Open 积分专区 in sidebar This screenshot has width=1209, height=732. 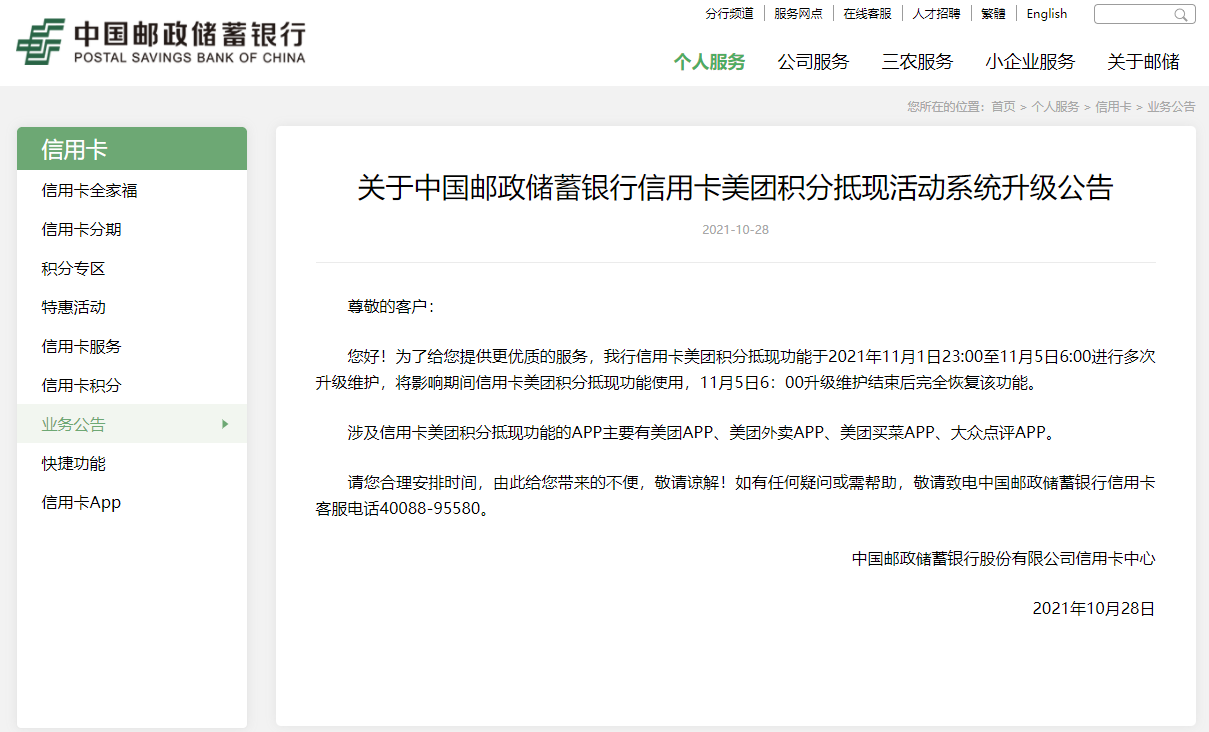tap(132, 268)
